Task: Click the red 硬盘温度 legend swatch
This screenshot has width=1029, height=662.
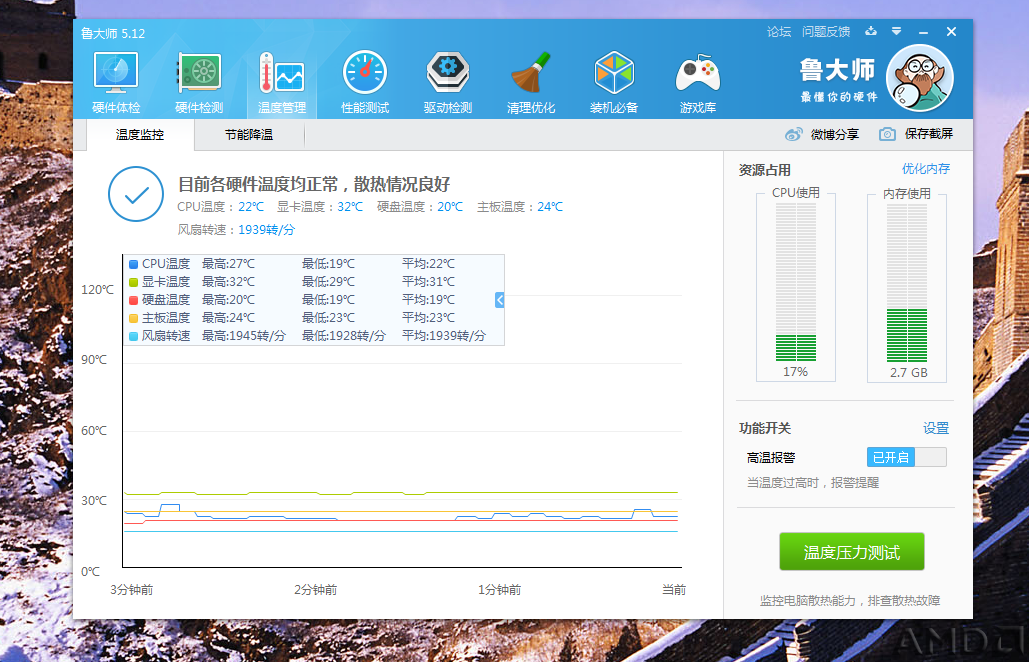Action: click(x=133, y=300)
